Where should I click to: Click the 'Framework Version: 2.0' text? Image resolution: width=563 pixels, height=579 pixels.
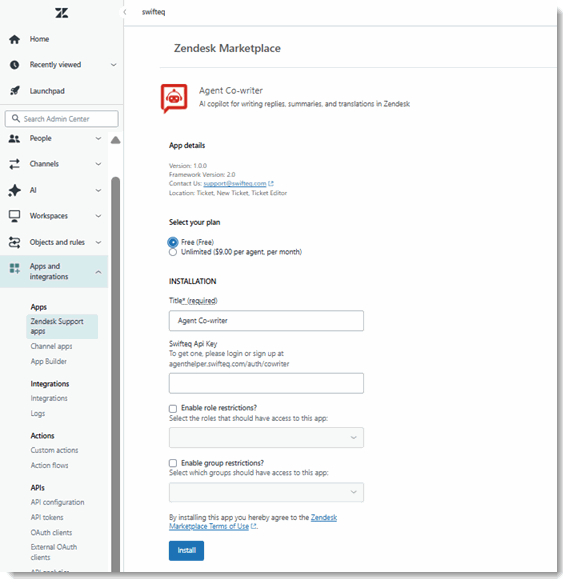[202, 175]
